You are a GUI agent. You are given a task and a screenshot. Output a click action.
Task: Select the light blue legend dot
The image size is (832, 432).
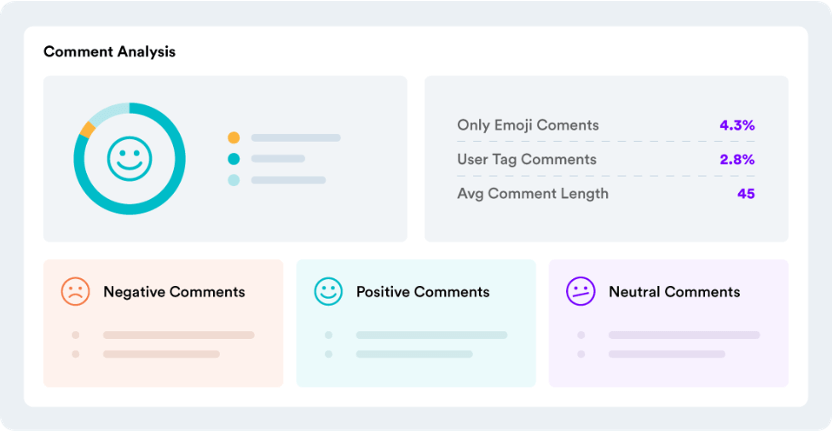(x=234, y=180)
